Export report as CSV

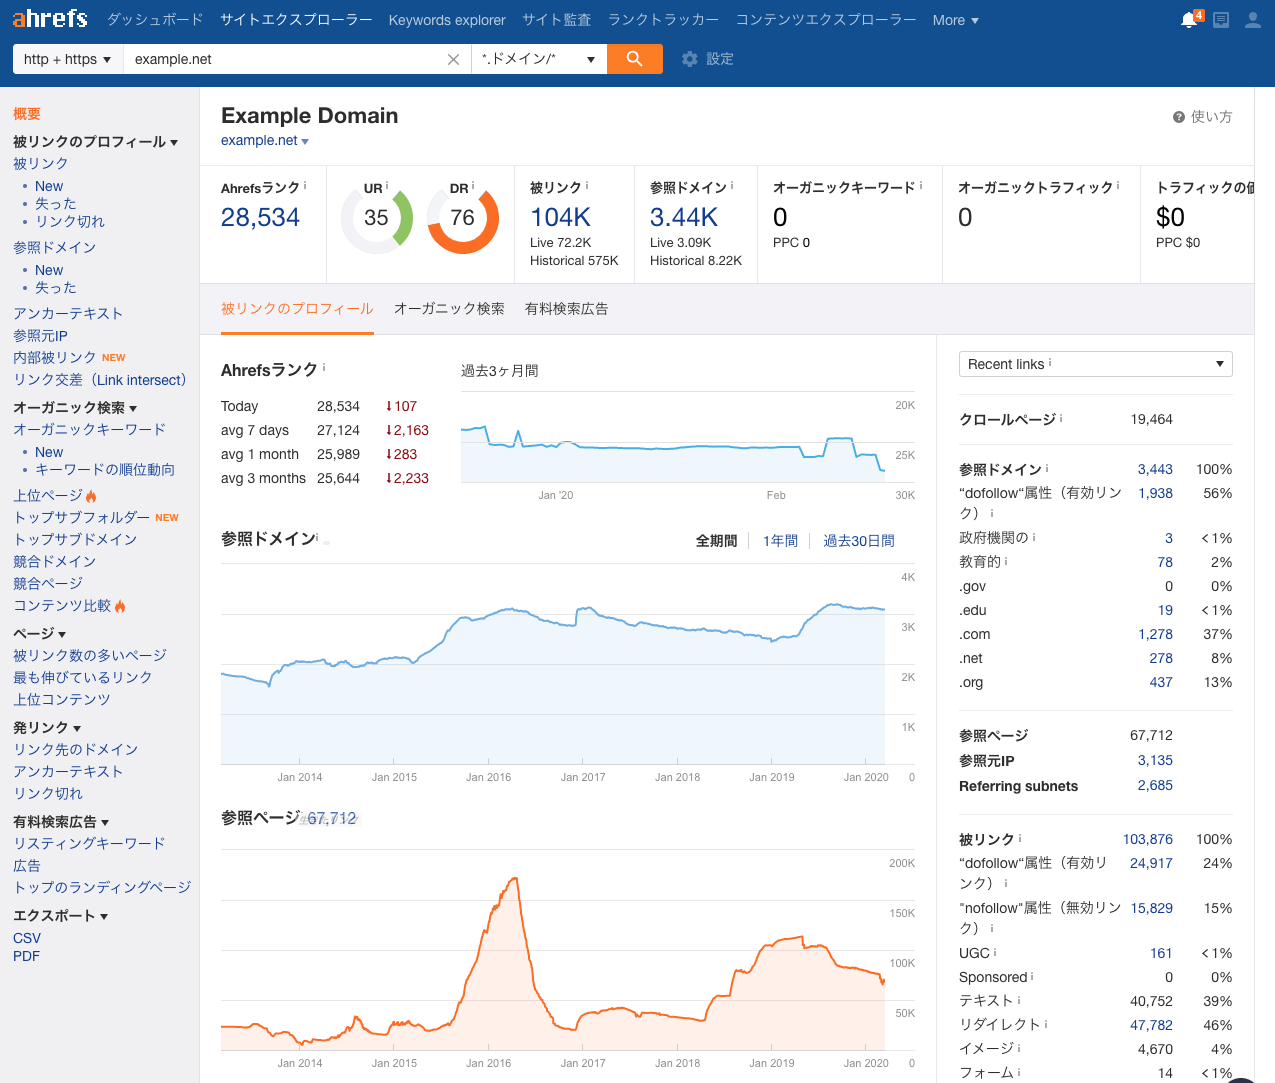pyautogui.click(x=27, y=938)
